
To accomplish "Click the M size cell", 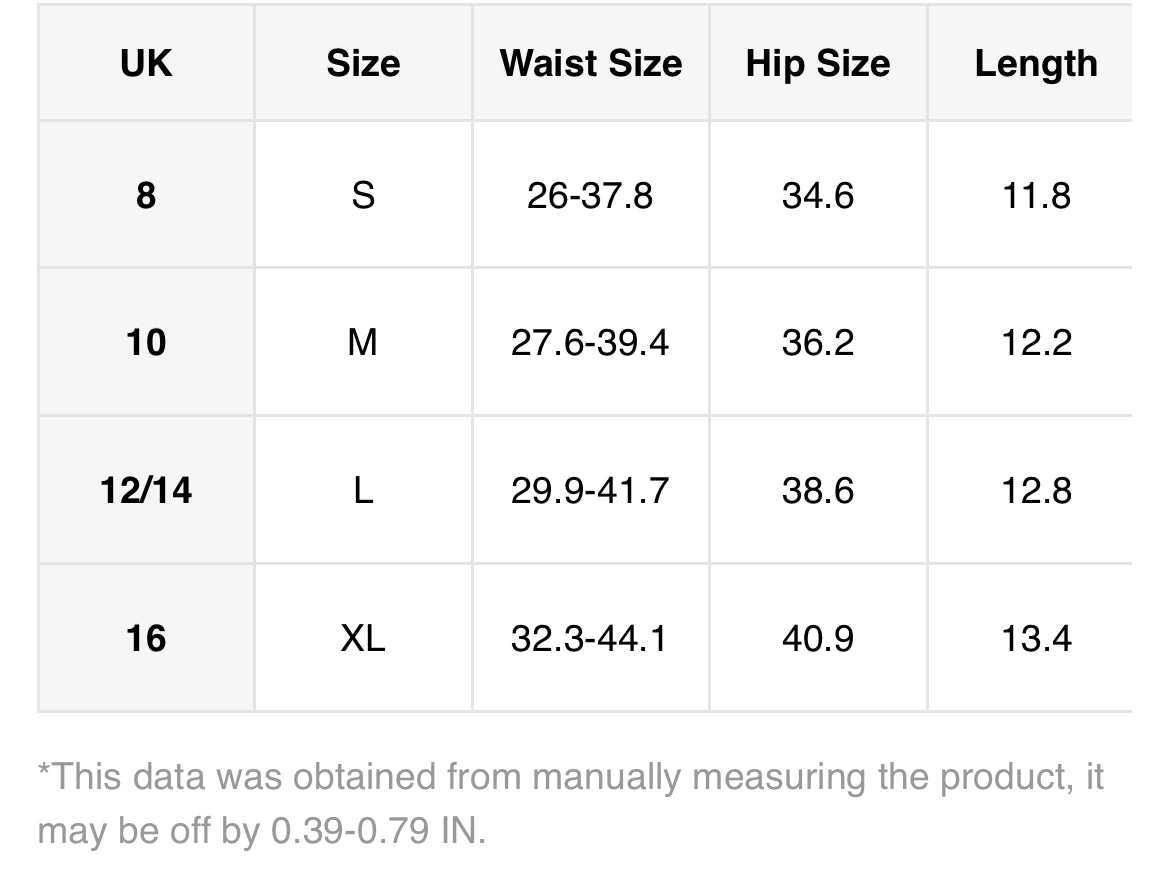I will [363, 342].
